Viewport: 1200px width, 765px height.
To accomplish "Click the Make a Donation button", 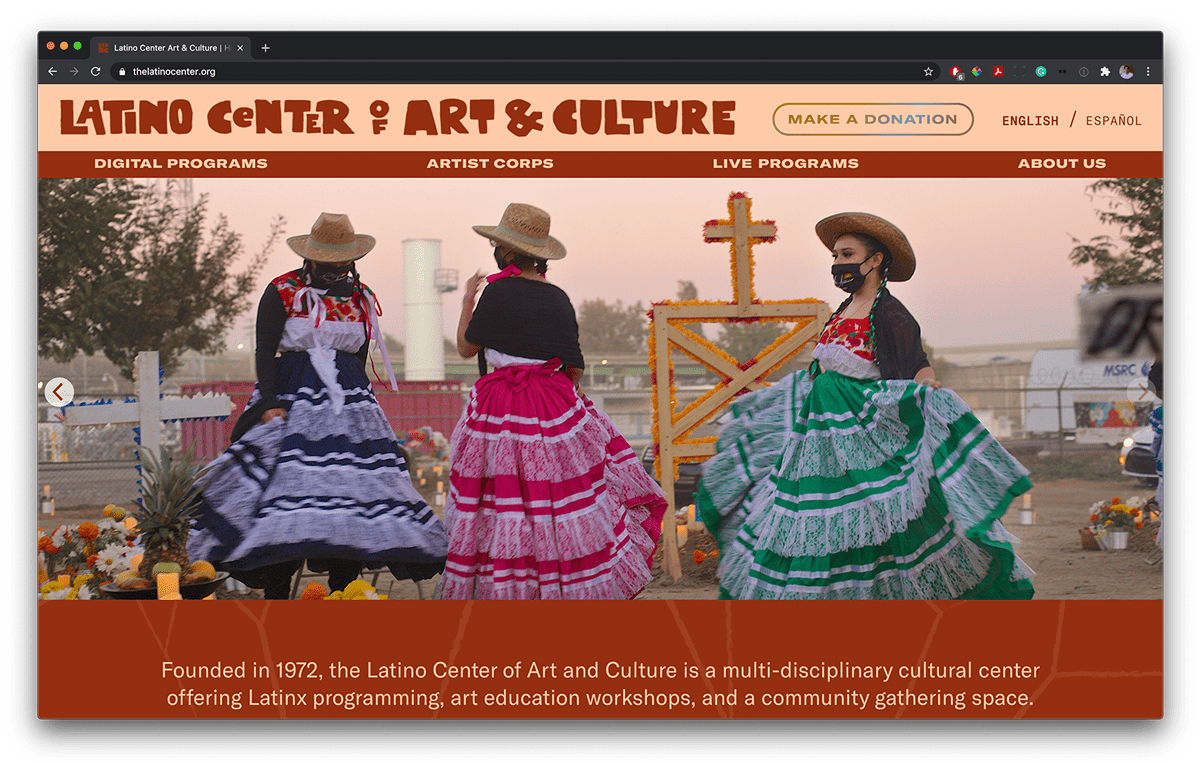I will point(873,119).
